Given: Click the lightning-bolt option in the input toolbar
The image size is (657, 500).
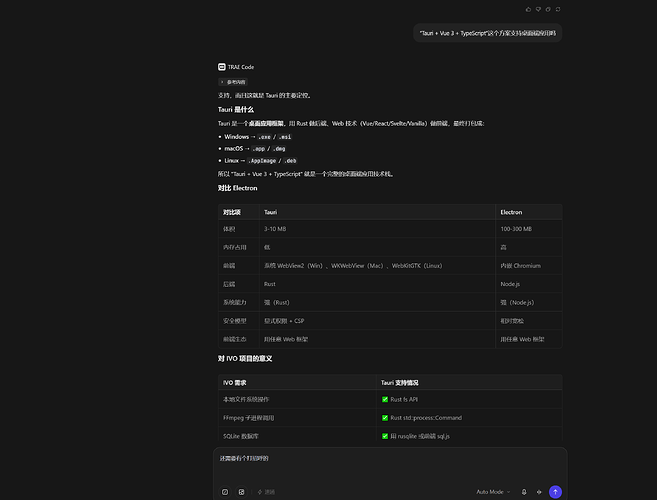Looking at the screenshot, I should click(266, 492).
